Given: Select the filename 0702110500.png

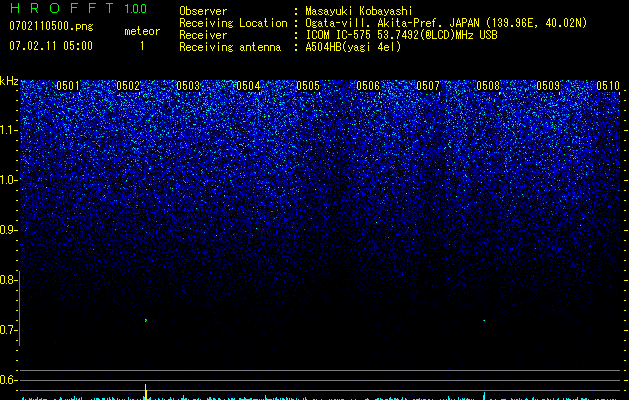Looking at the screenshot, I should (51, 27).
